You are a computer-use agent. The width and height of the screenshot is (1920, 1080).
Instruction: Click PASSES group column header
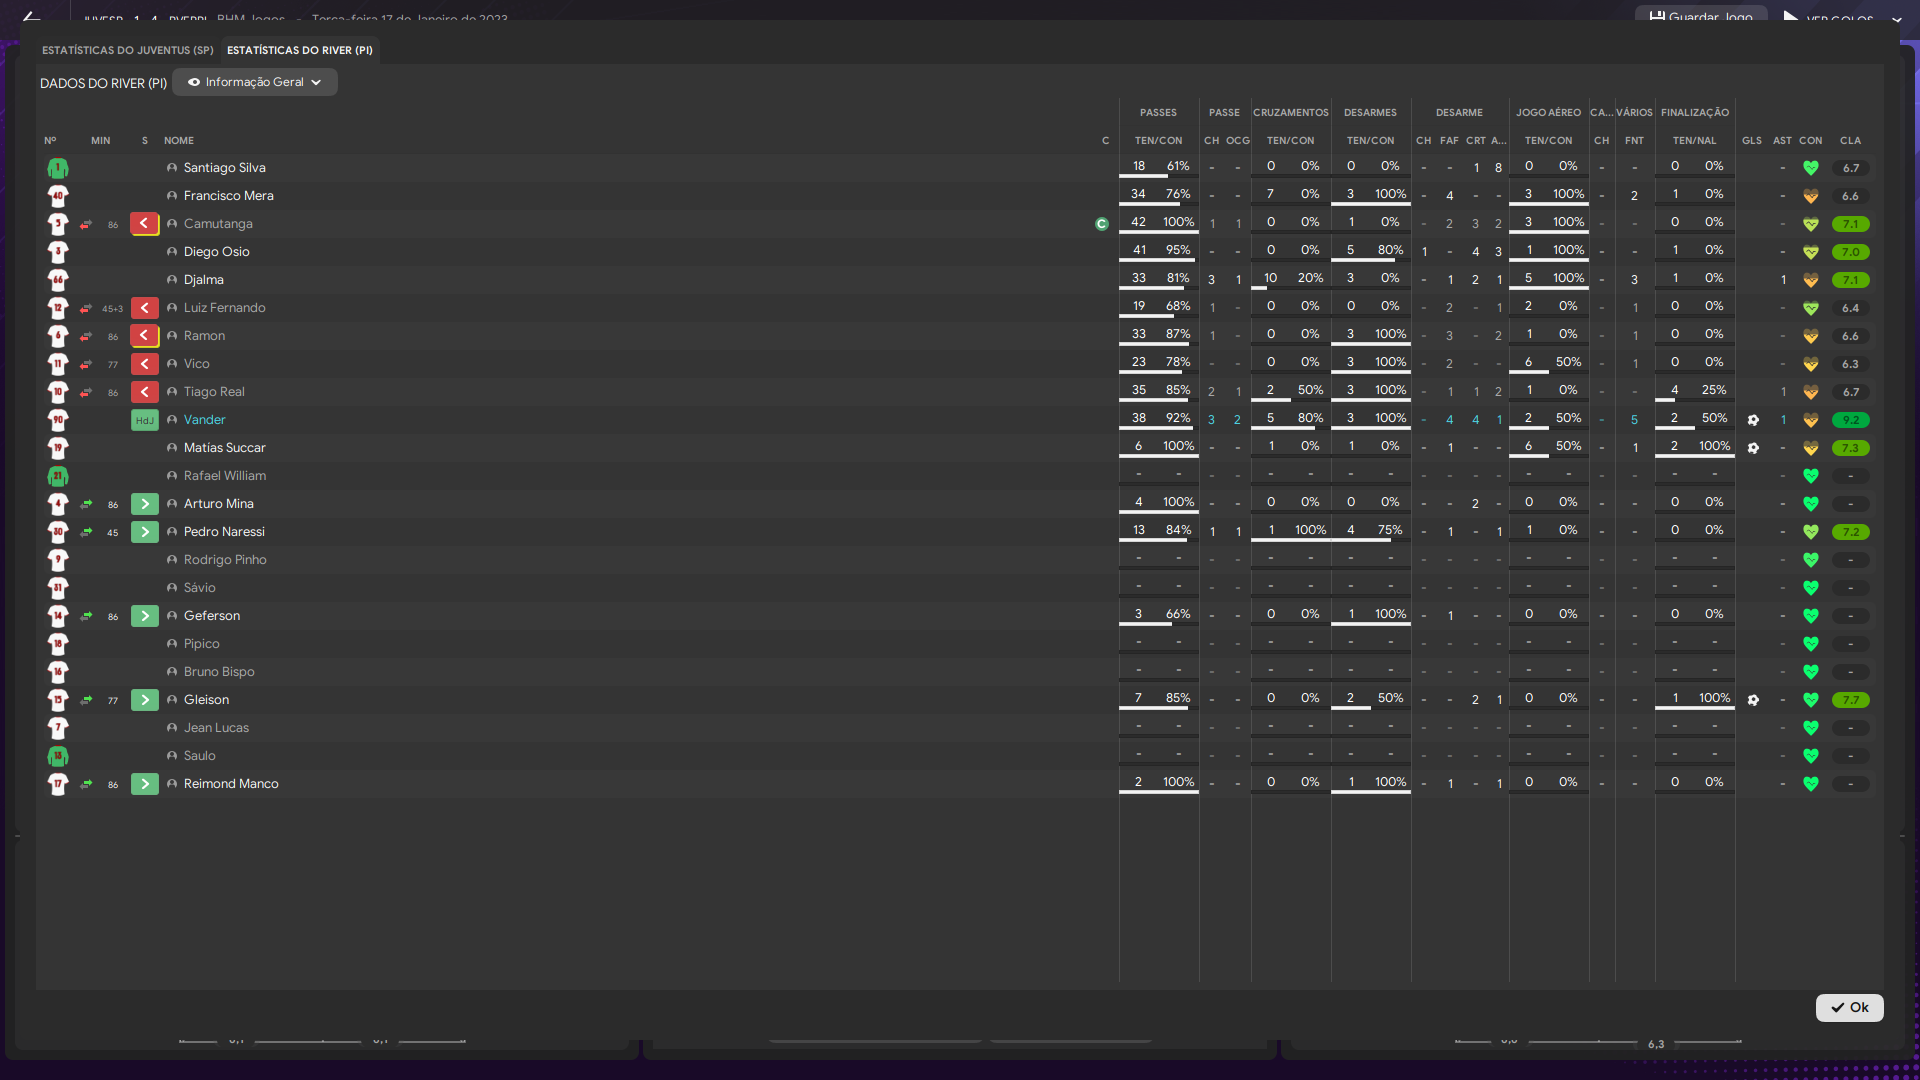coord(1158,113)
